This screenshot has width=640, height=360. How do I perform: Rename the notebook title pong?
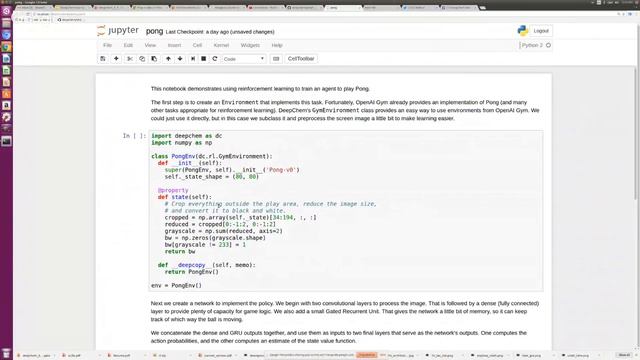[x=154, y=31]
